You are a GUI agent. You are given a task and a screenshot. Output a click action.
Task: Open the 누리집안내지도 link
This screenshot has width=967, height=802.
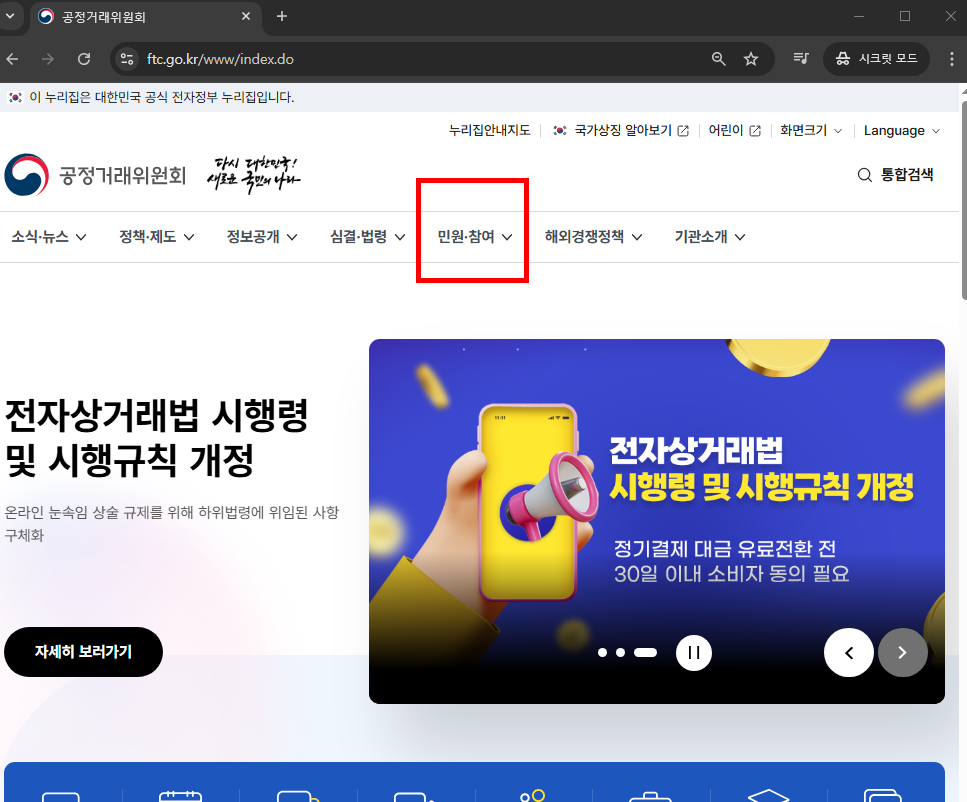(489, 130)
